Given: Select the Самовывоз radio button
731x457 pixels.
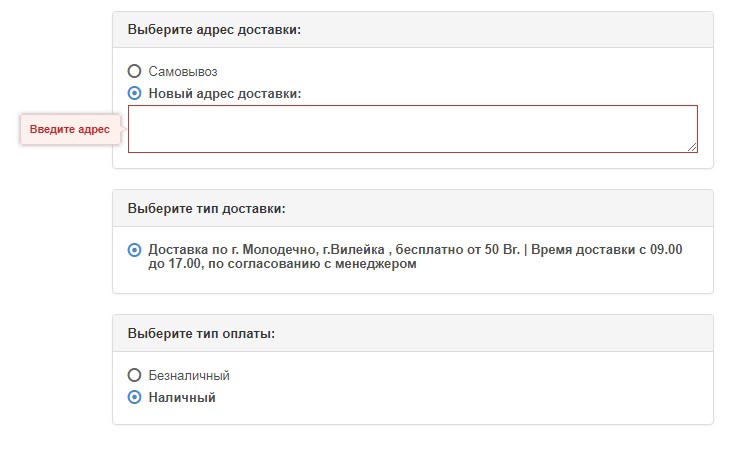Looking at the screenshot, I should point(135,72).
